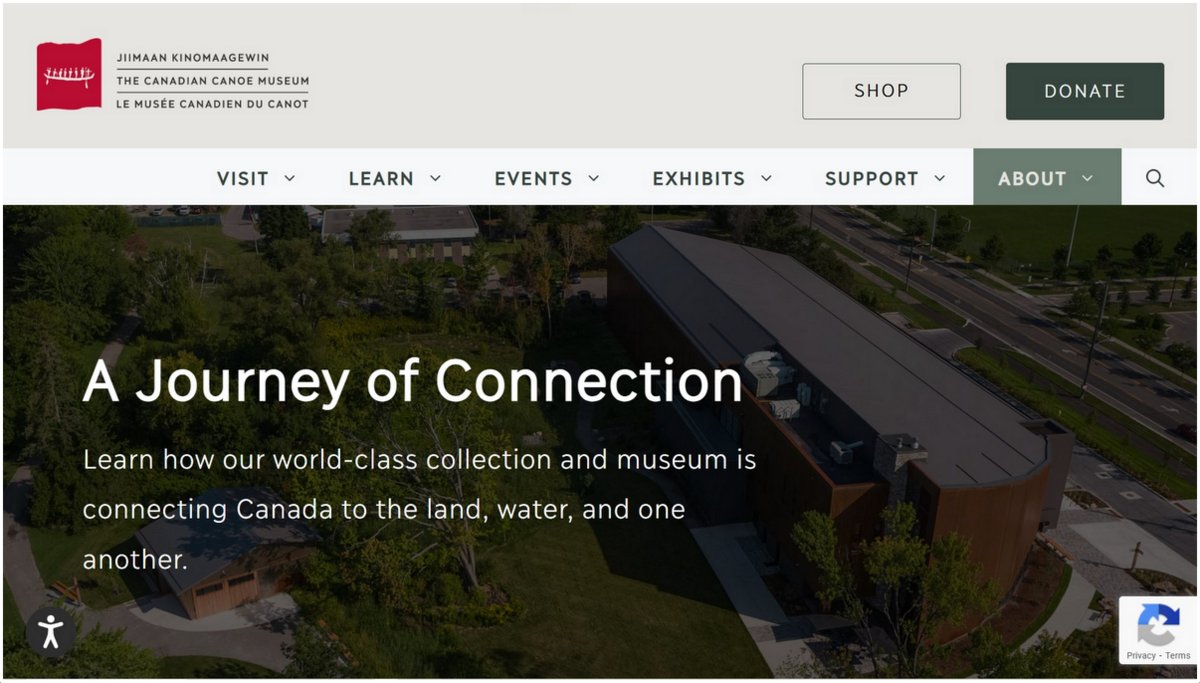Expand the Visit menu chevron
Viewport: 1200px width, 683px height.
coord(290,179)
